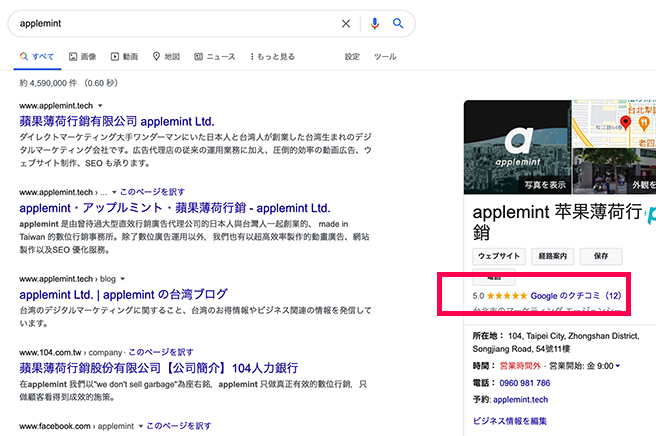
Task: Click the result count 約 4,590,000 件 text
Action: coord(48,83)
